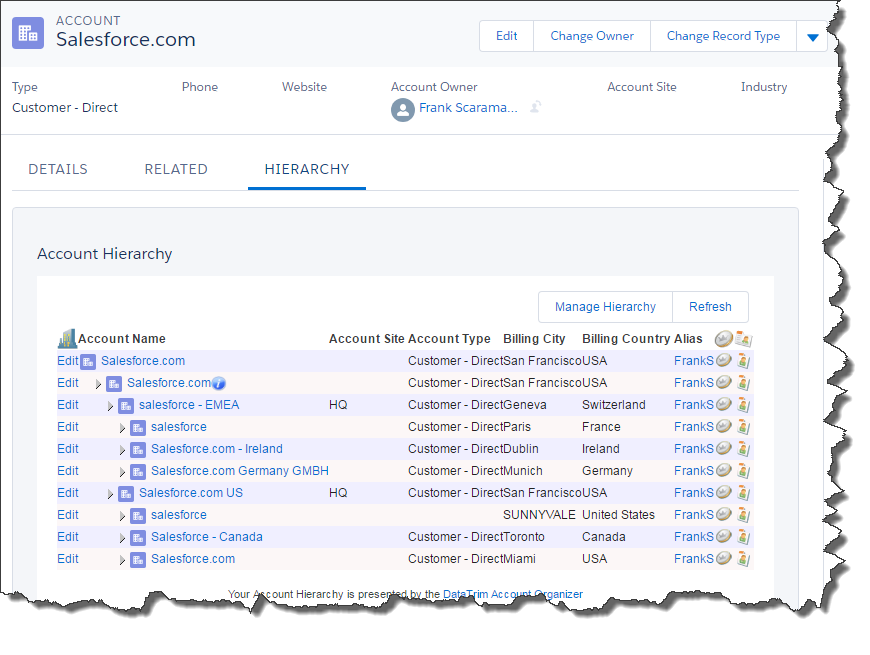Open the dropdown arrow next to Change Record Type
Screen dimensions: 870x655
812,37
